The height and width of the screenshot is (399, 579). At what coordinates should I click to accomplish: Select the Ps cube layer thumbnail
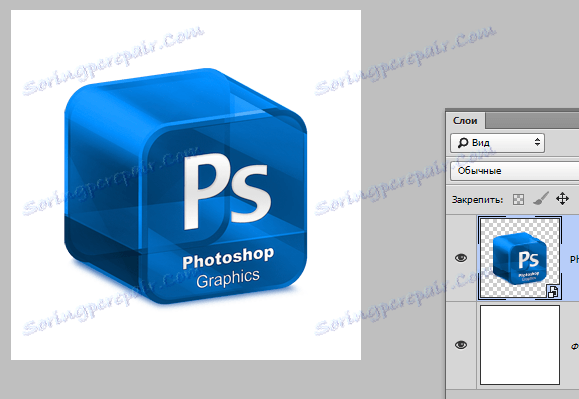point(520,258)
